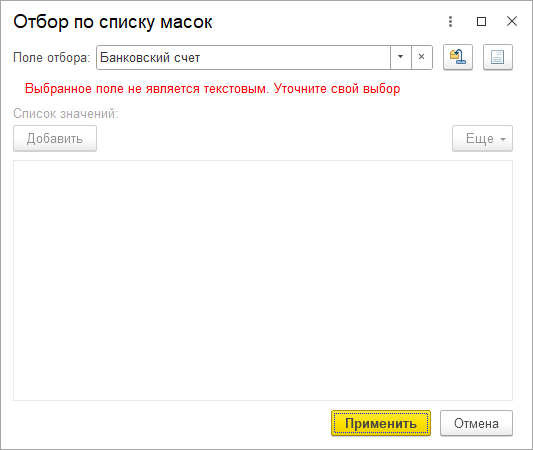Click the Отбор по списку масок title

tap(113, 22)
